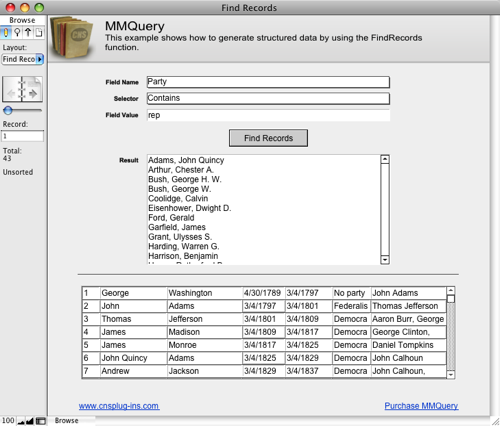Click the 'Federalis' party cell
The image size is (500, 426).
351,306
